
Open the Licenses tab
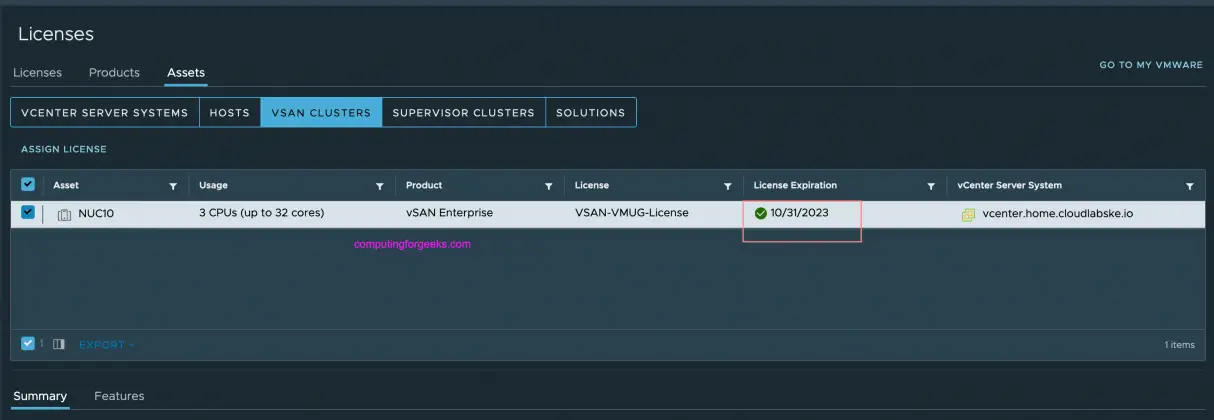point(37,73)
